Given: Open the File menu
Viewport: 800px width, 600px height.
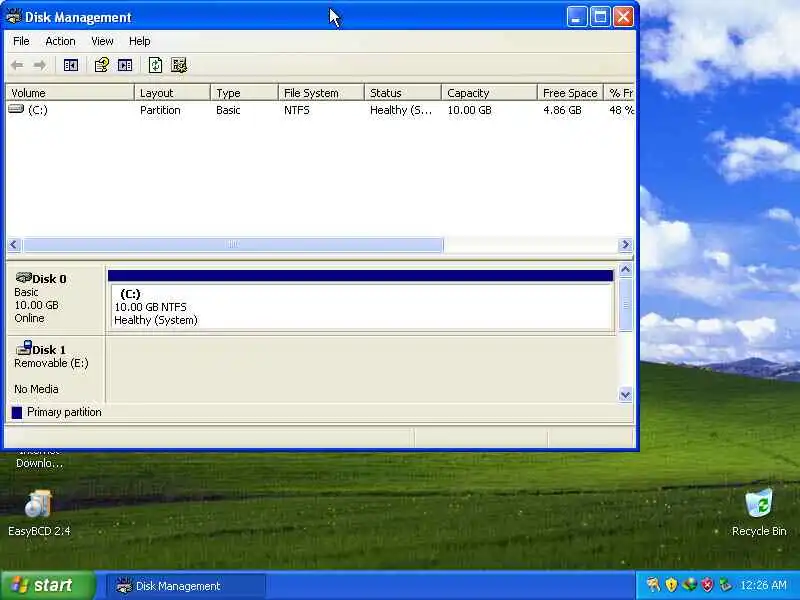Looking at the screenshot, I should [21, 41].
